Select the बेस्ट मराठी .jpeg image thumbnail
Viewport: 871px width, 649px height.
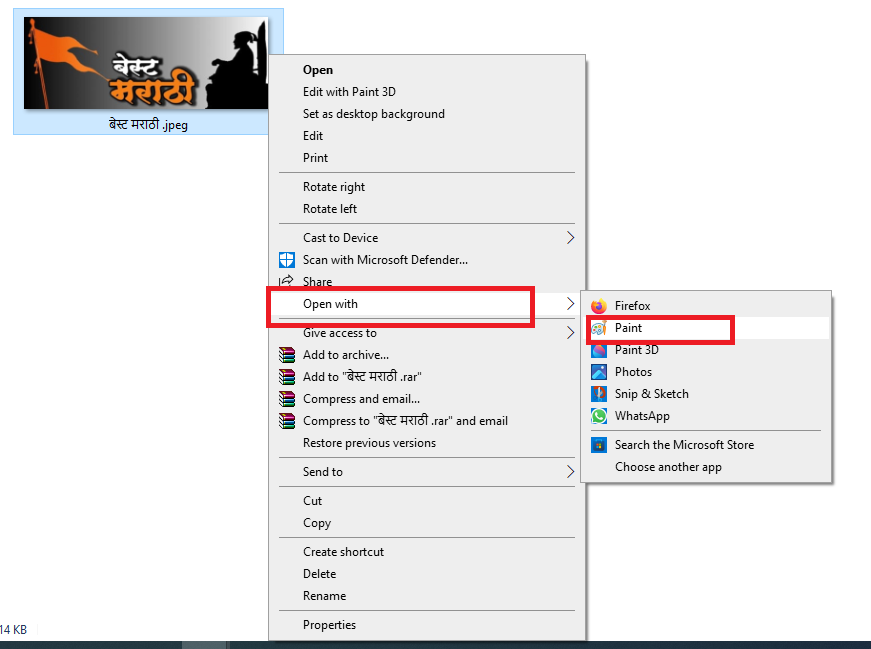(146, 63)
